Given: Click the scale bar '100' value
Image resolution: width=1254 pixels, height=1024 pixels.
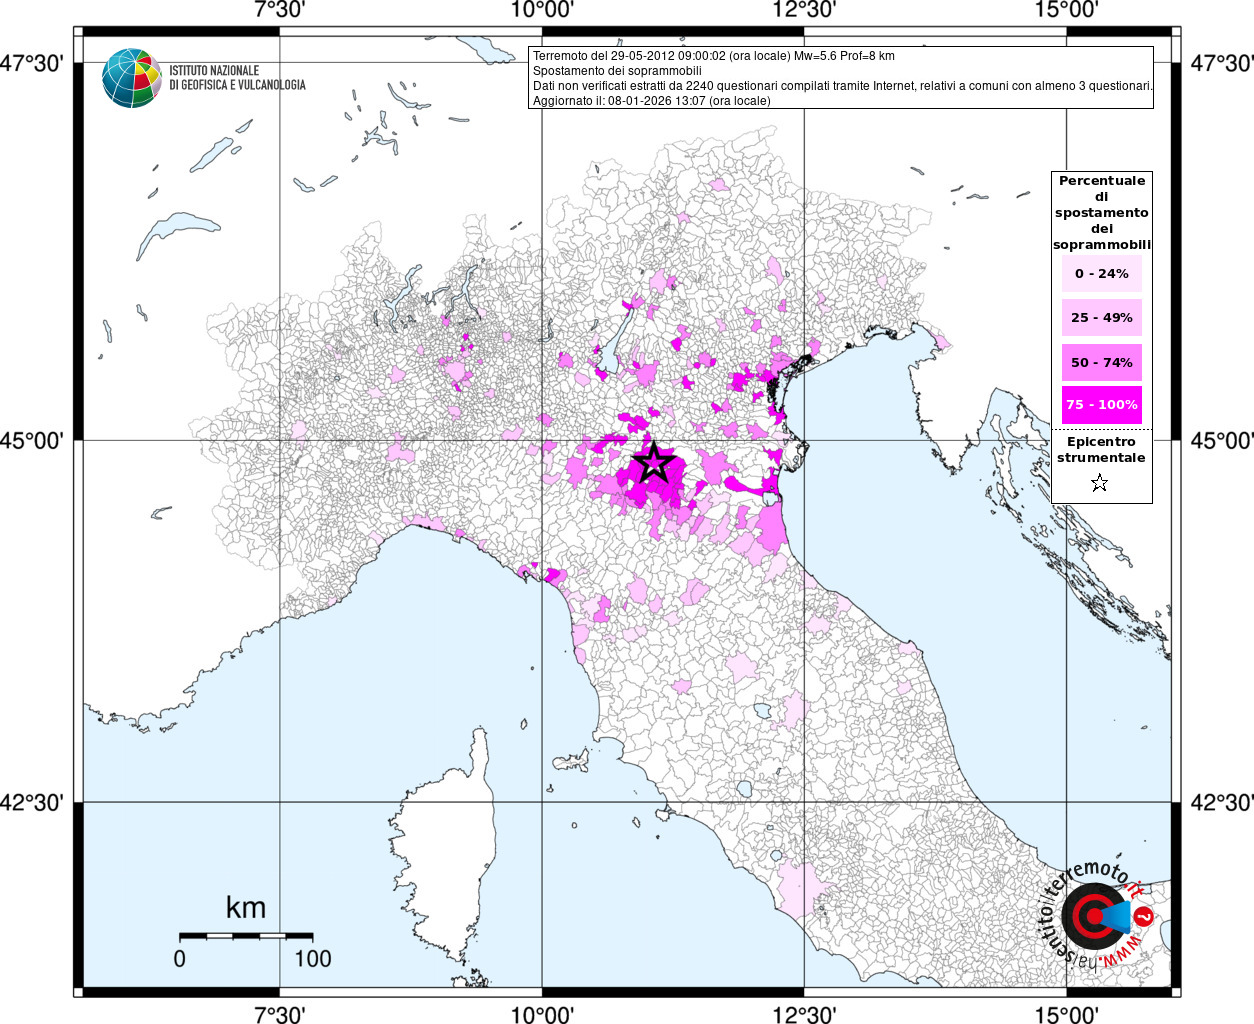Looking at the screenshot, I should pos(313,959).
